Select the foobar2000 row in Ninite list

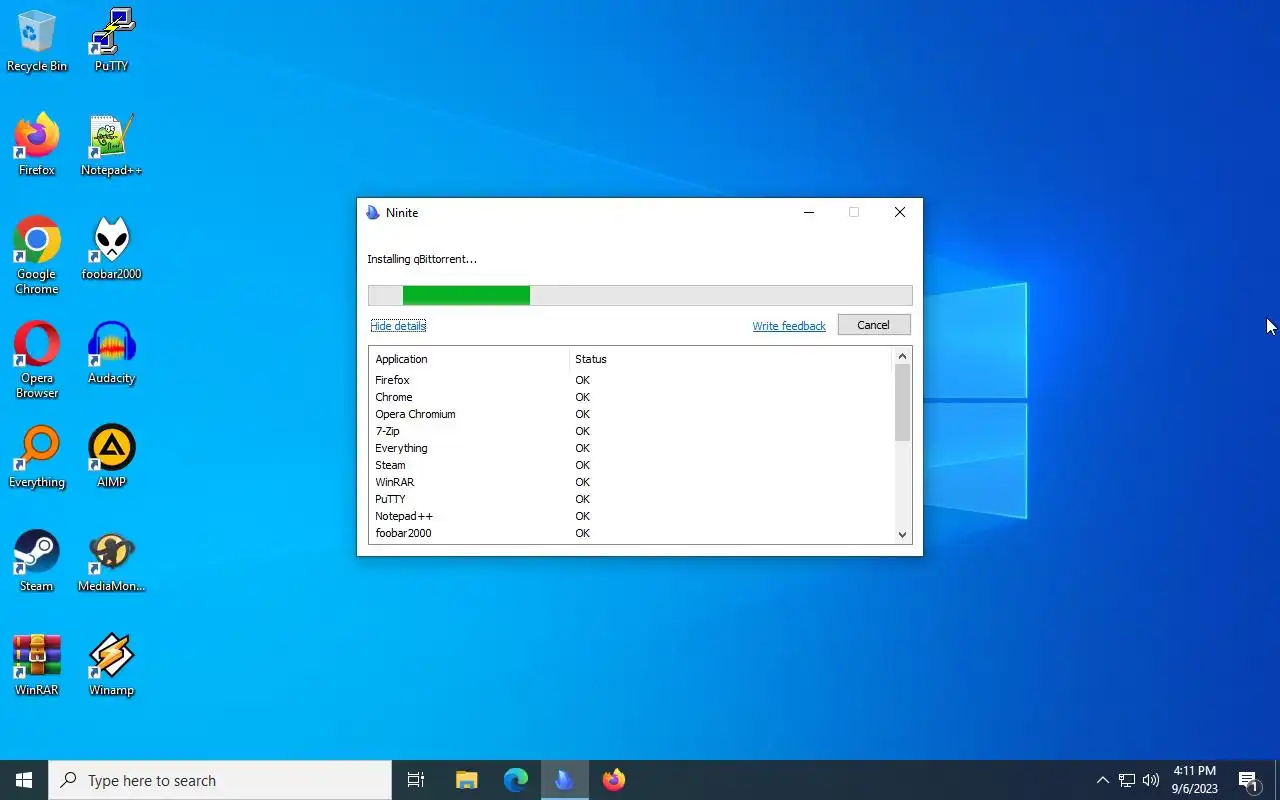(630, 533)
